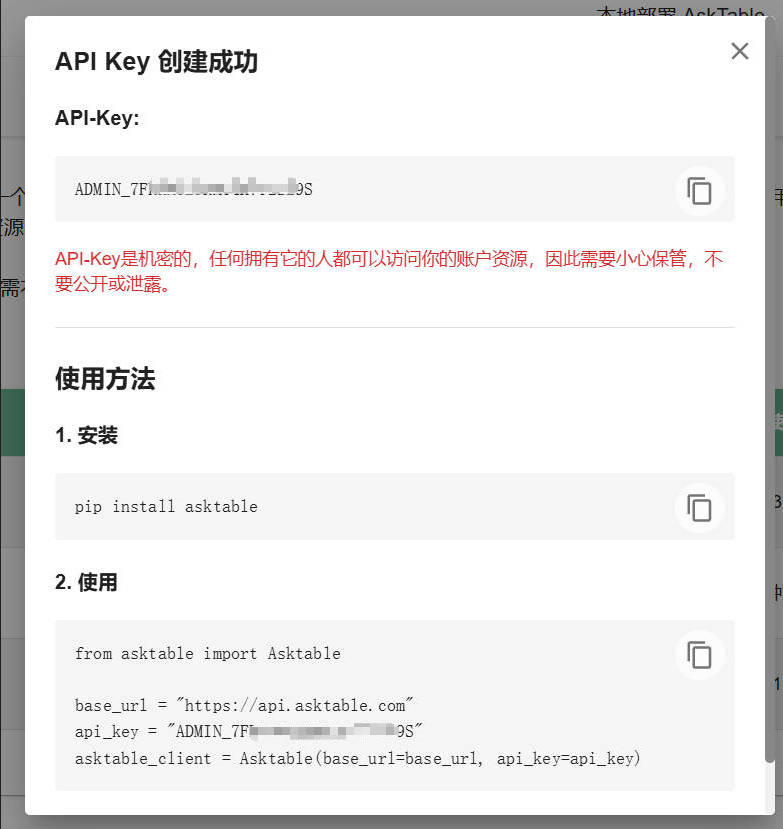Copy the Python usage code snippet
783x829 pixels.
point(699,655)
